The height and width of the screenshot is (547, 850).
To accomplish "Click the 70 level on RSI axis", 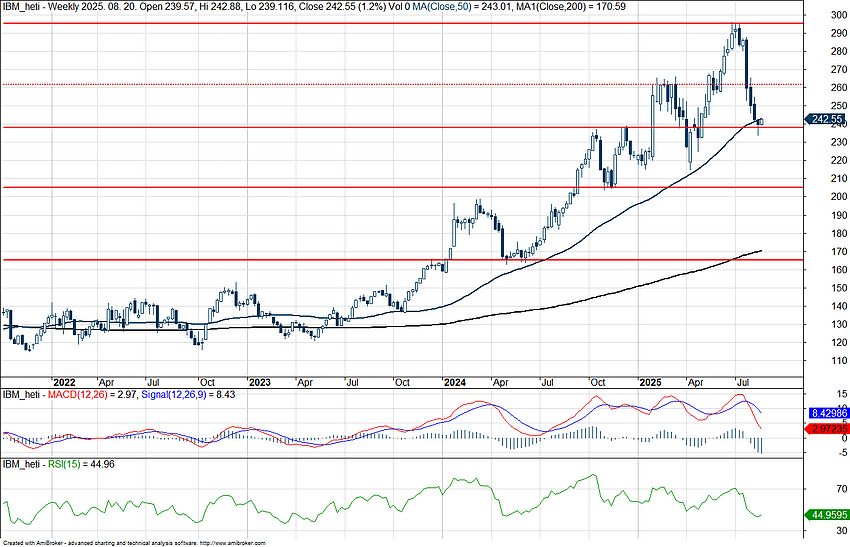I will pos(841,489).
